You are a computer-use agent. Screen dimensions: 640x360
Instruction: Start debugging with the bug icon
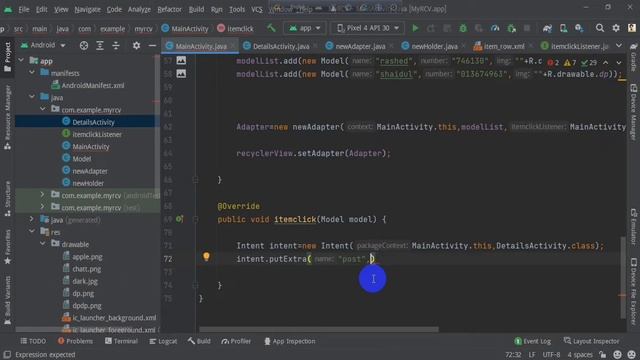(x=463, y=28)
